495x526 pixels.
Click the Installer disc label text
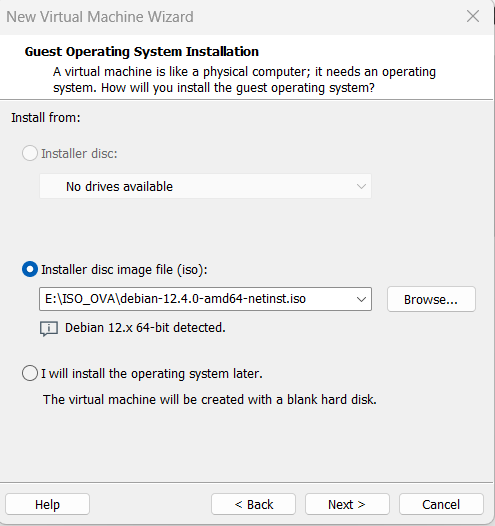pos(79,154)
